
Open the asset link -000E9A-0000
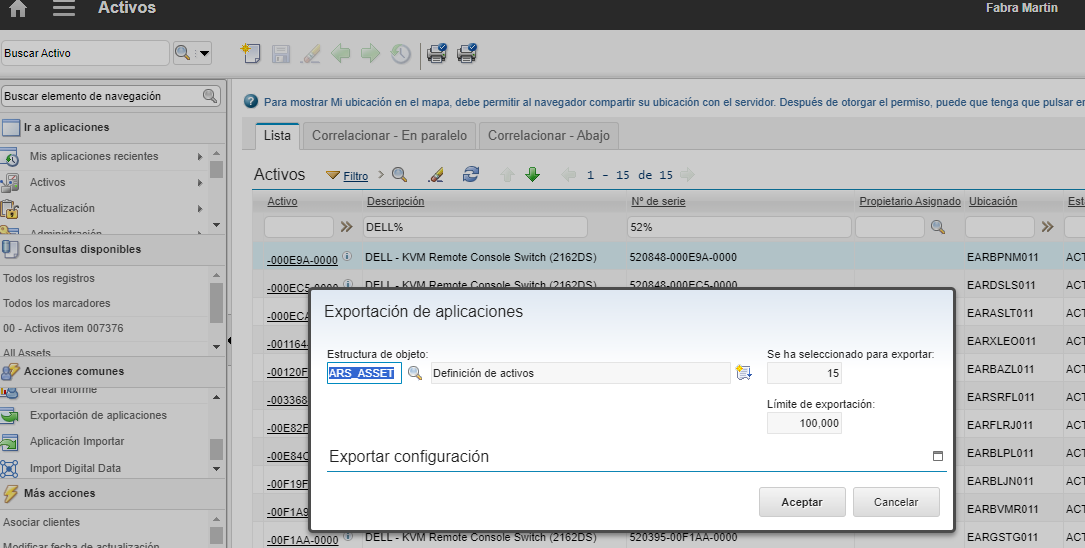[302, 260]
